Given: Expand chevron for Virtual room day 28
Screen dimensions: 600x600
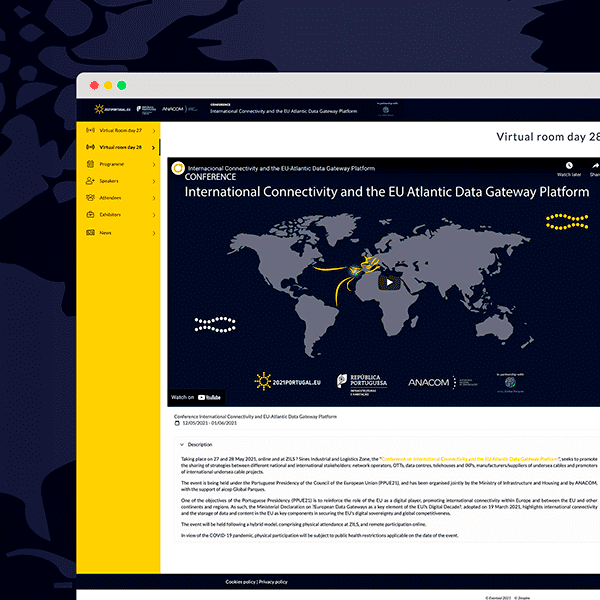Looking at the screenshot, I should click(153, 148).
